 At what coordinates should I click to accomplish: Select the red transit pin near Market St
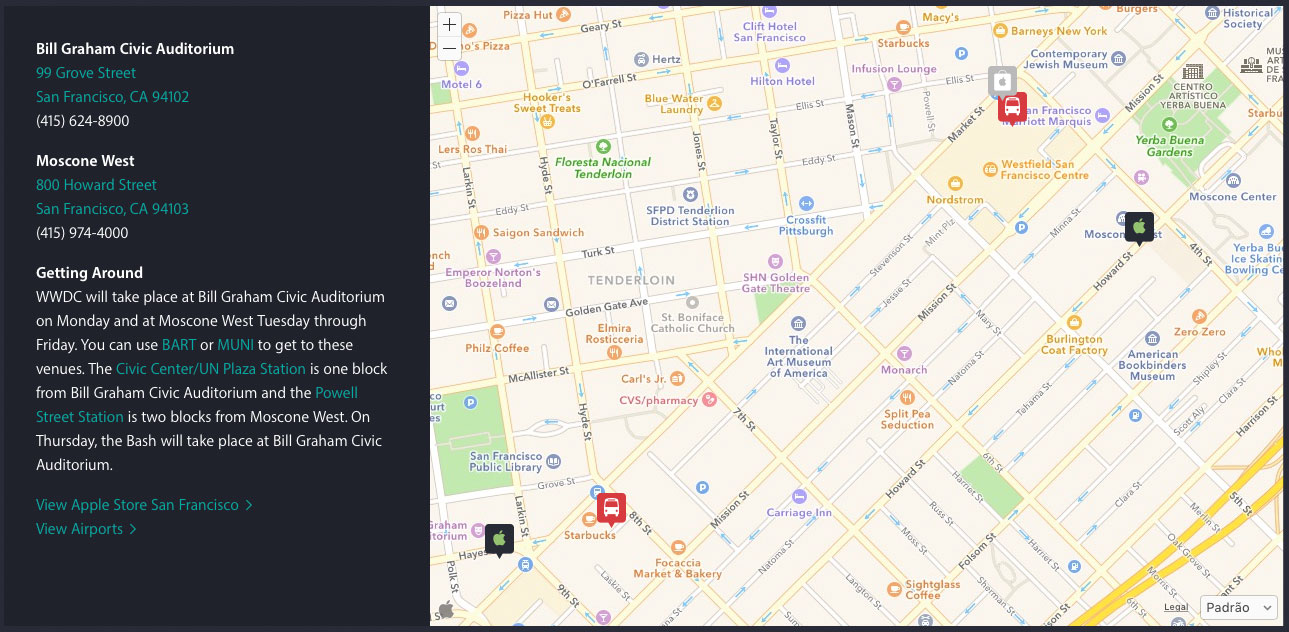tap(1012, 107)
